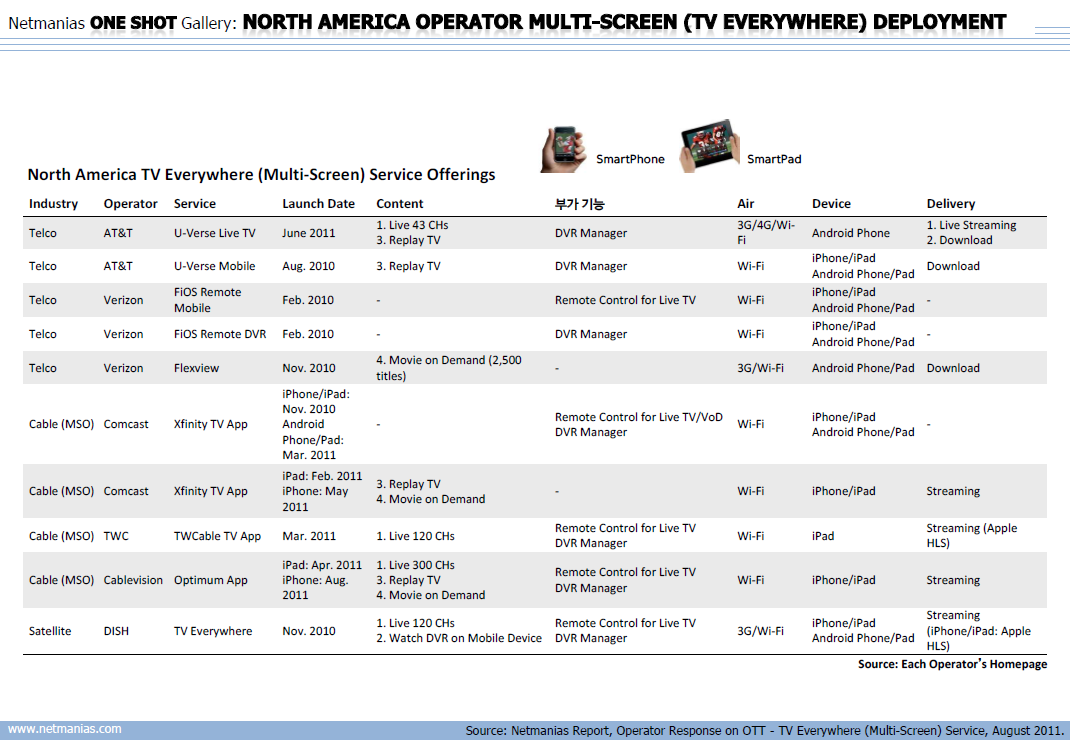Click the Source: Each Operator's Homepage note
This screenshot has width=1070, height=740.
[952, 664]
